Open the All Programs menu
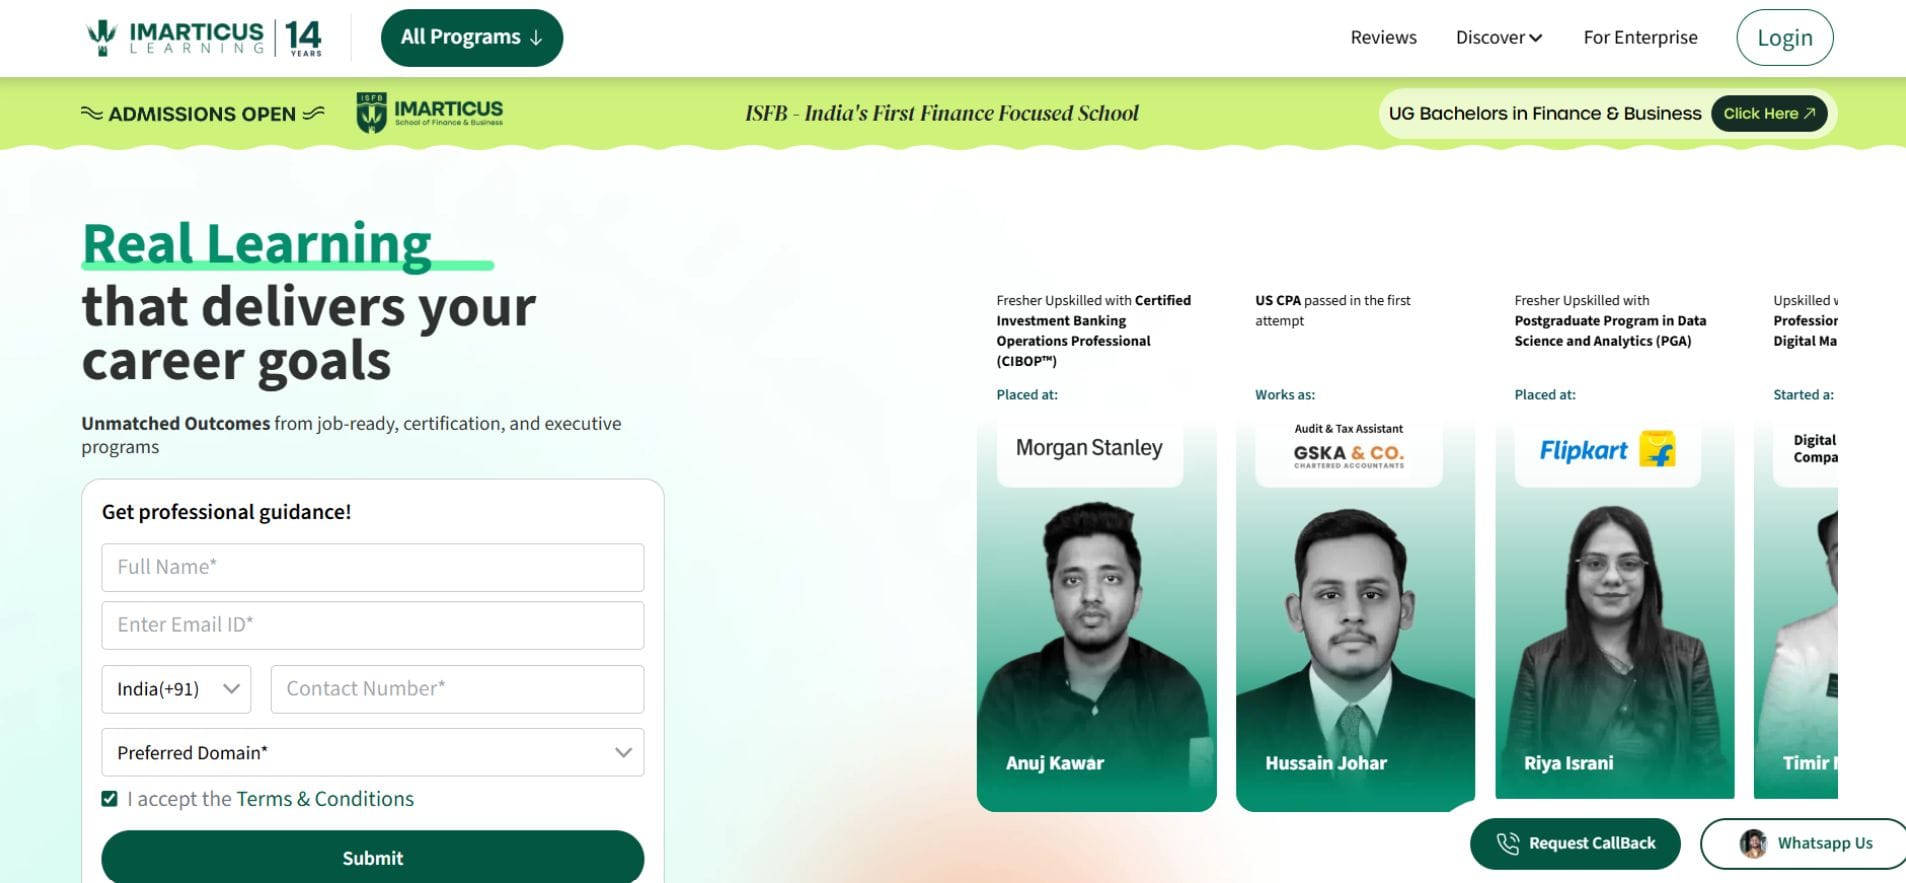The width and height of the screenshot is (1906, 883). pos(472,38)
